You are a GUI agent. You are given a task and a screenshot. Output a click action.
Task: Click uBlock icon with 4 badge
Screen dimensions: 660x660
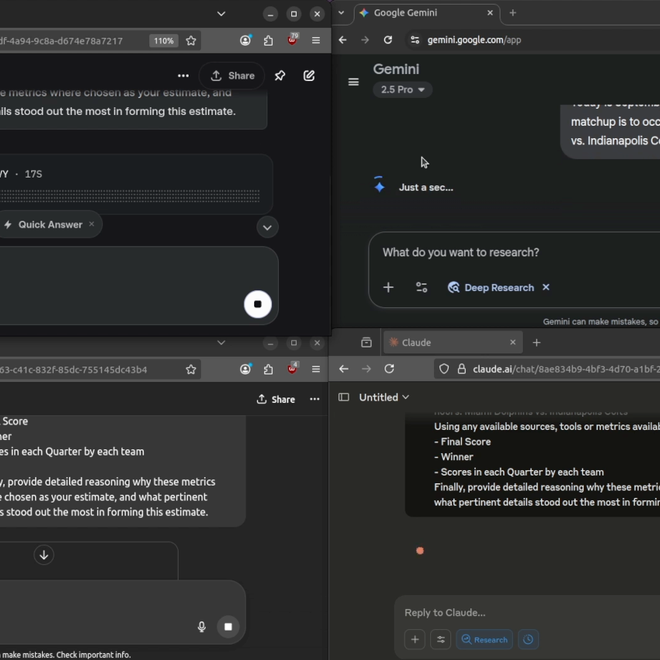292,368
